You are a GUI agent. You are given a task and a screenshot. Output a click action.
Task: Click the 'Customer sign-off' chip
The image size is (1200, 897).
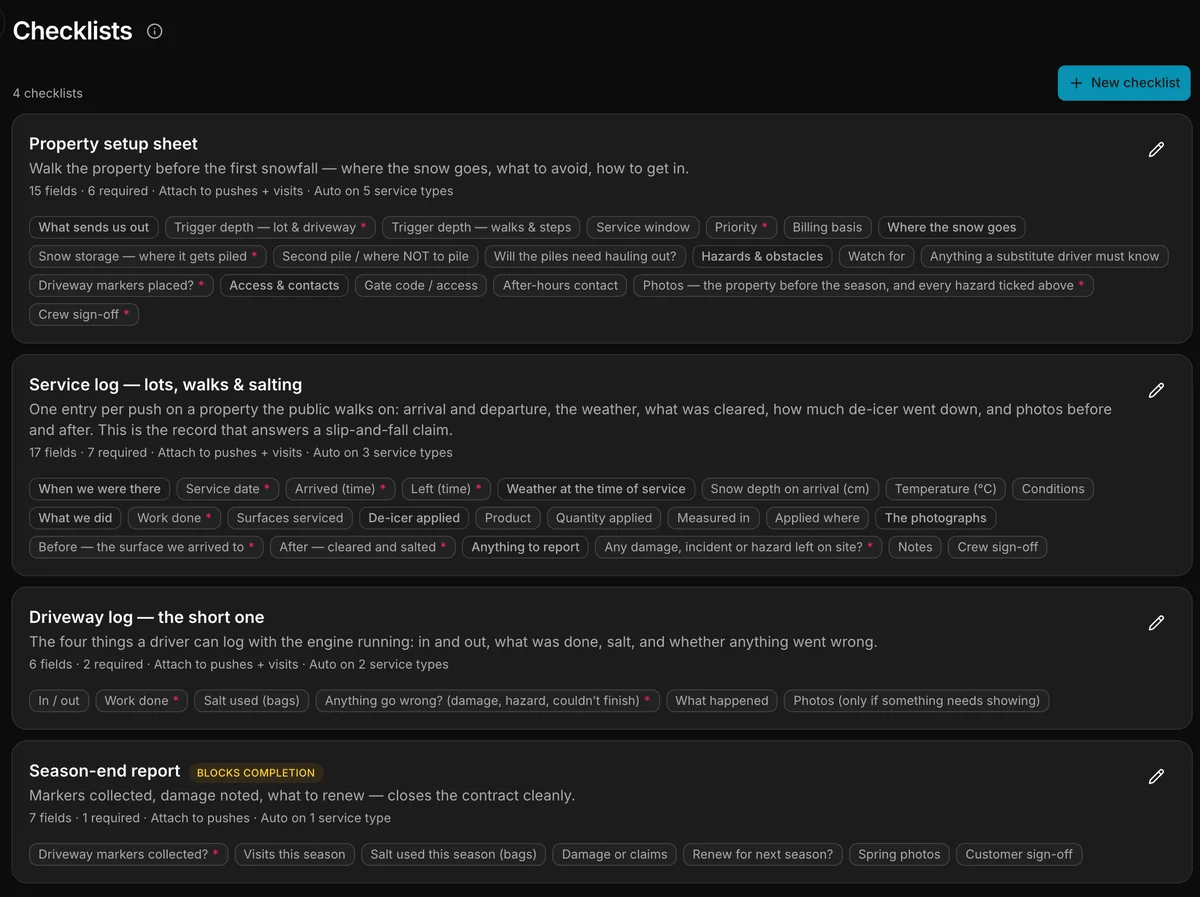click(1019, 855)
